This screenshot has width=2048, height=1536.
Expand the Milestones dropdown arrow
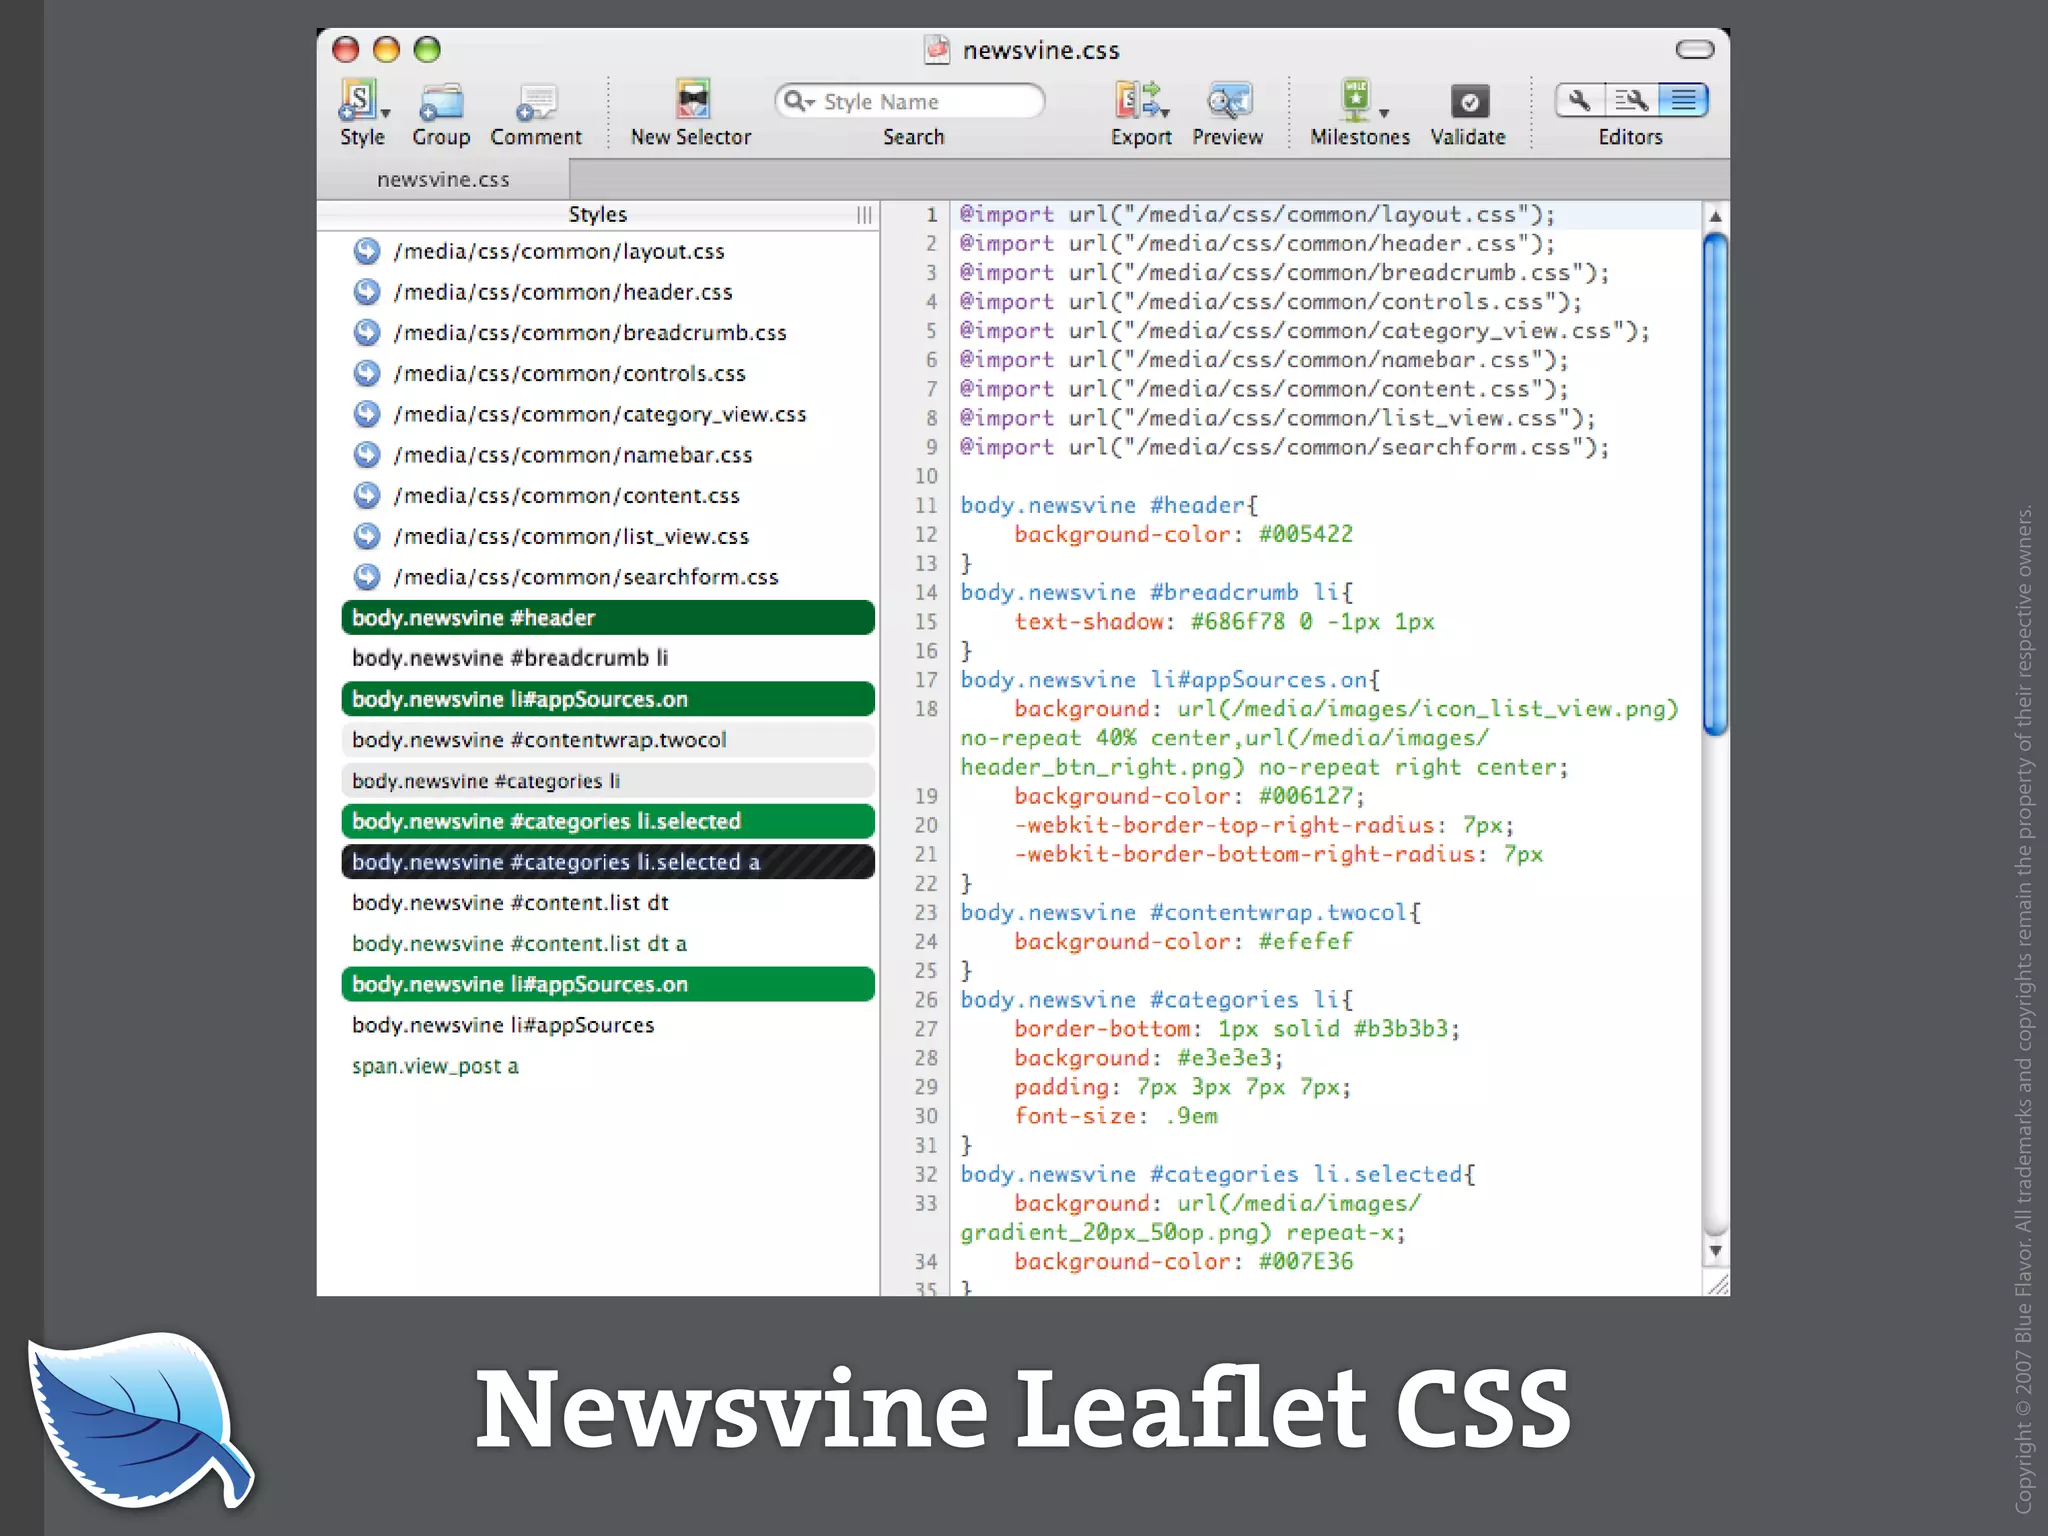point(1384,114)
